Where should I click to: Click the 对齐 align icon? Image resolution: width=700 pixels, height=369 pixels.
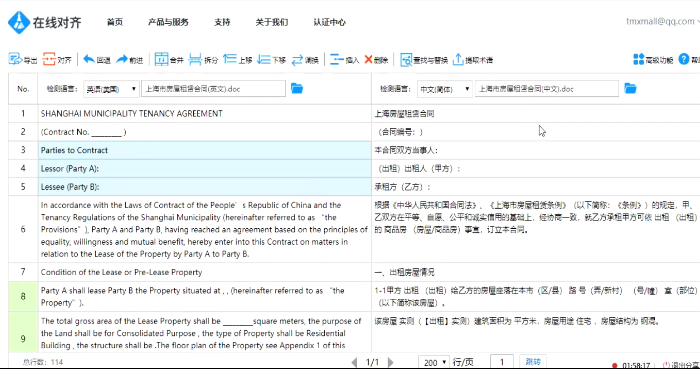[x=57, y=59]
